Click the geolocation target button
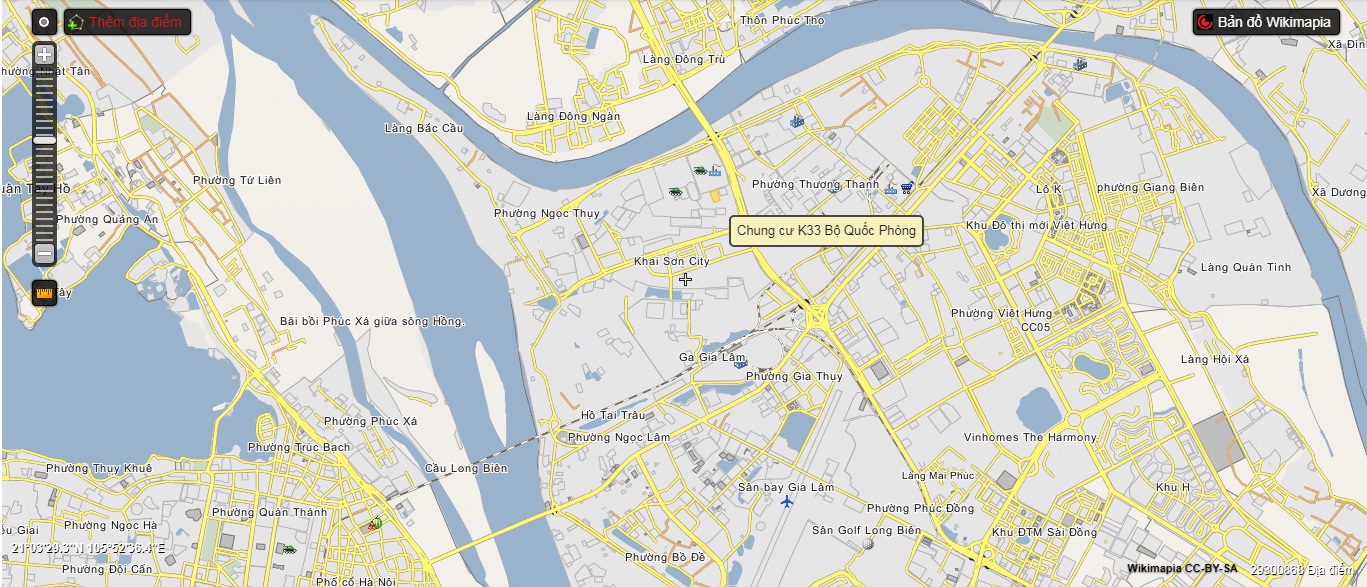 coord(44,21)
